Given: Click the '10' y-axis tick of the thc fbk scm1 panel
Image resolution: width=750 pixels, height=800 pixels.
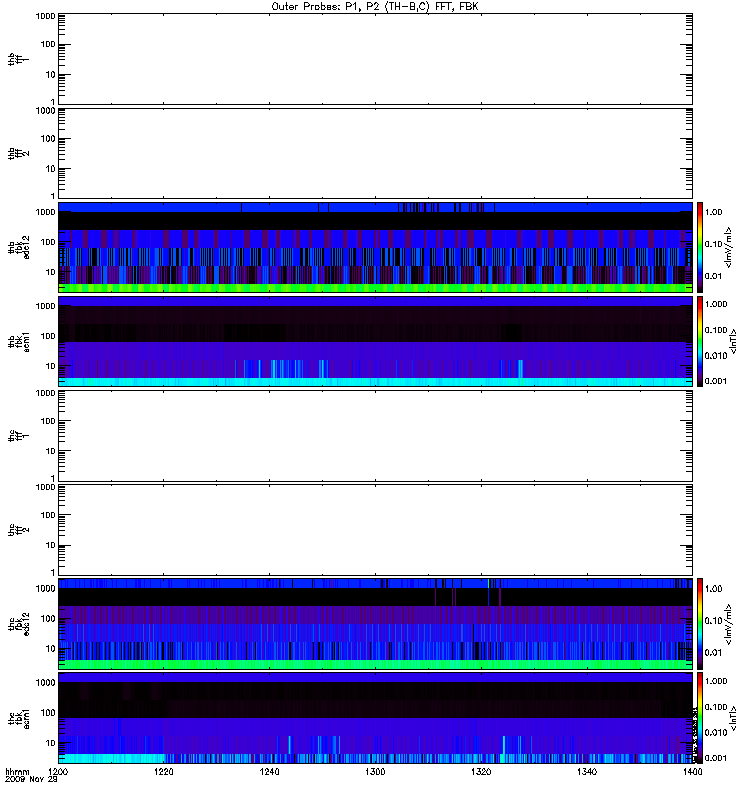Looking at the screenshot, I should pos(51,743).
